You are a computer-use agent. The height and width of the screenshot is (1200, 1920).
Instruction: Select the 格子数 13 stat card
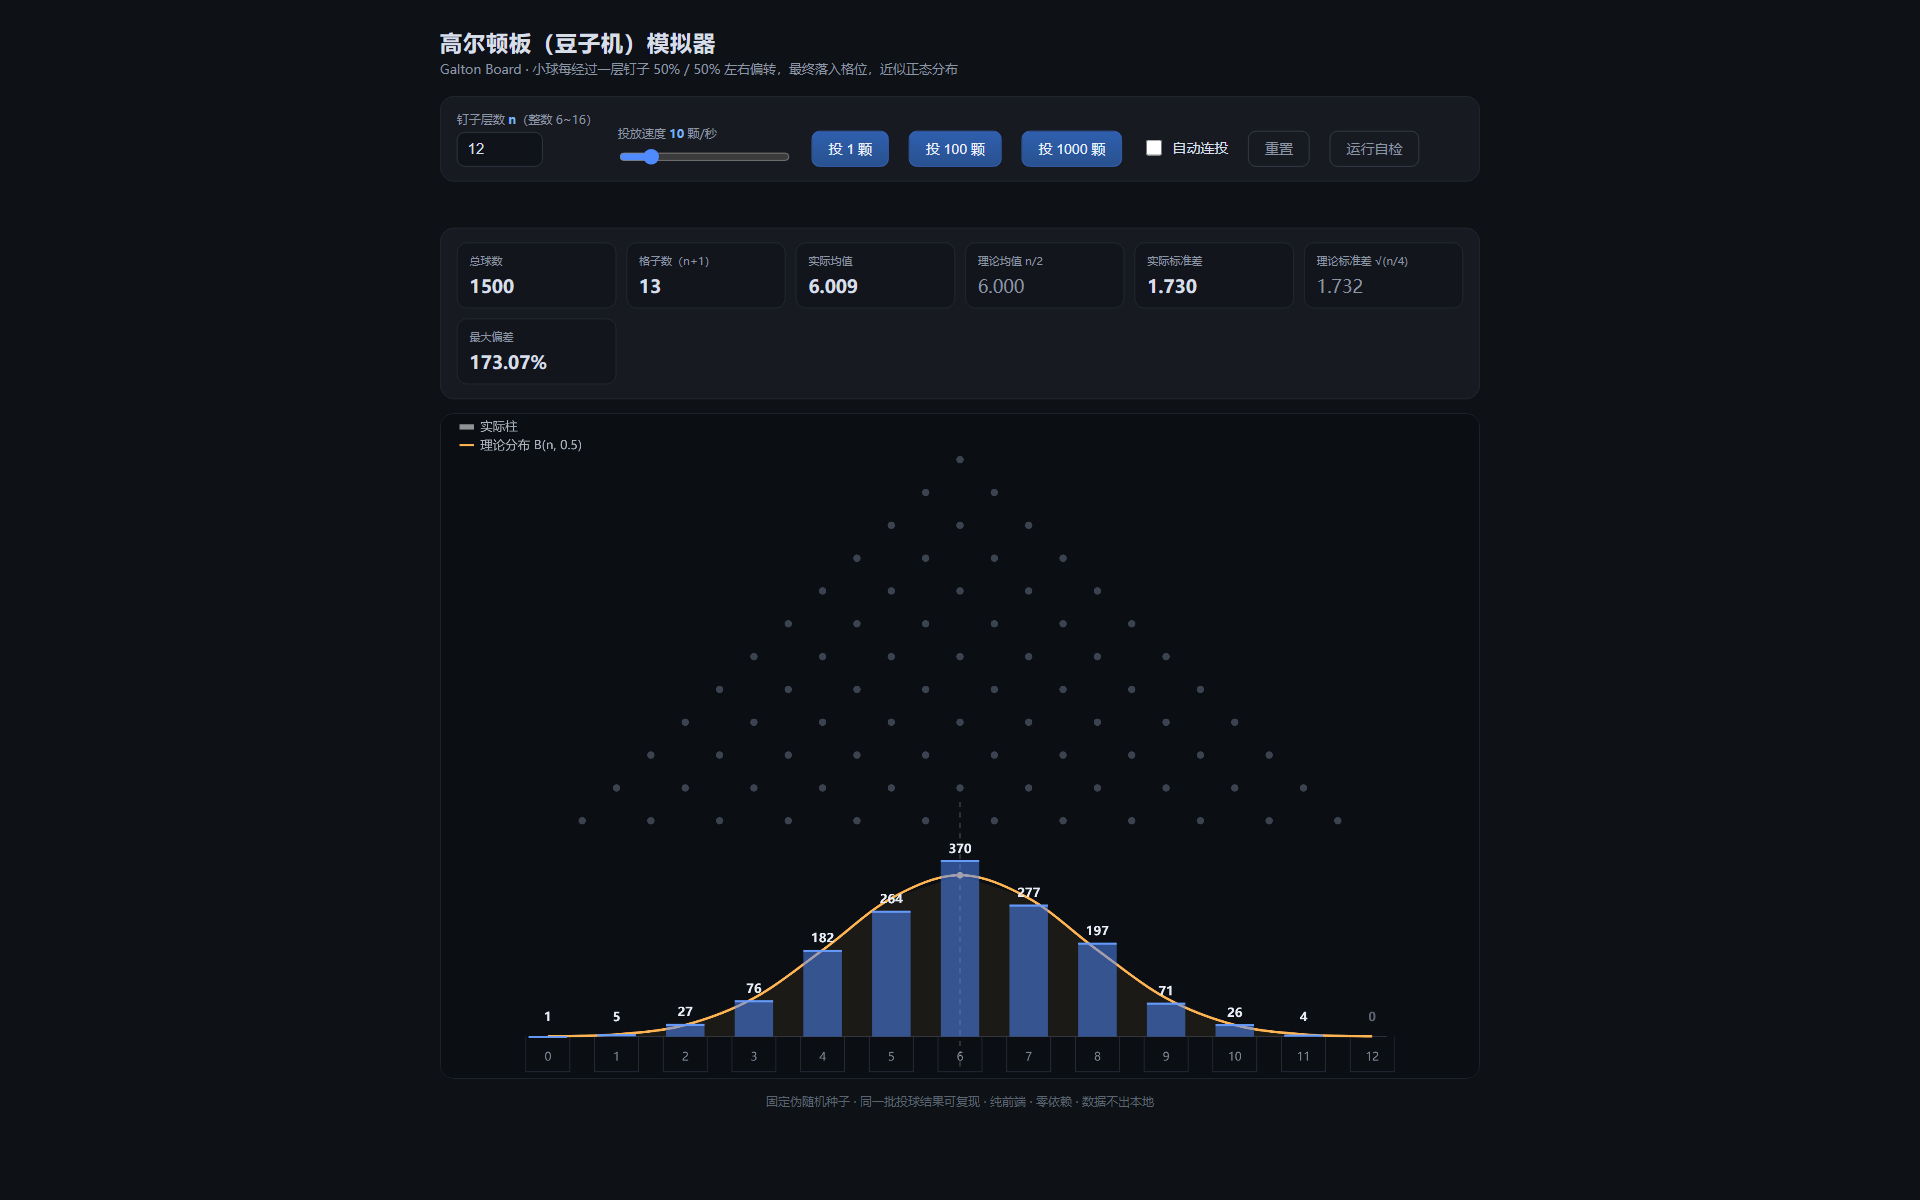[x=706, y=275]
